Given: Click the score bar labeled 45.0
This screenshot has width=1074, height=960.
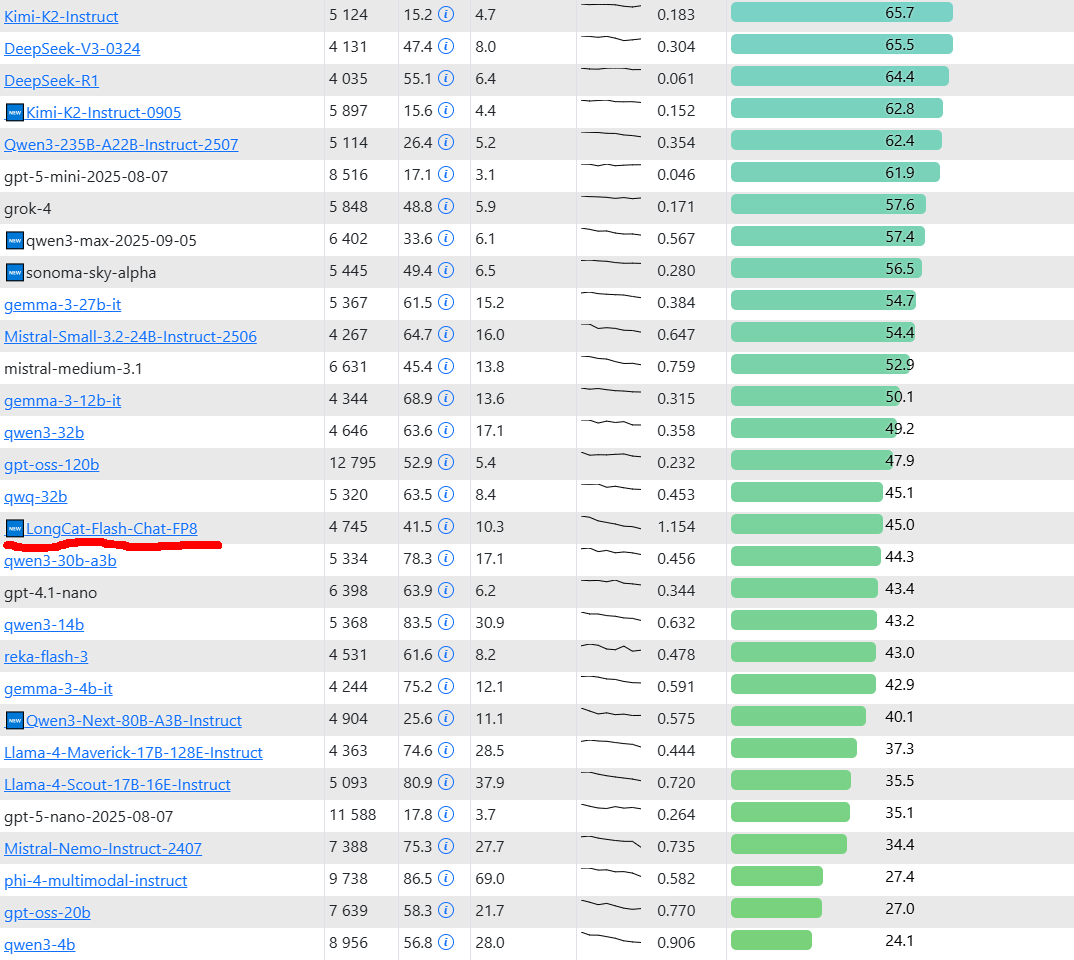Looking at the screenshot, I should pyautogui.click(x=807, y=525).
